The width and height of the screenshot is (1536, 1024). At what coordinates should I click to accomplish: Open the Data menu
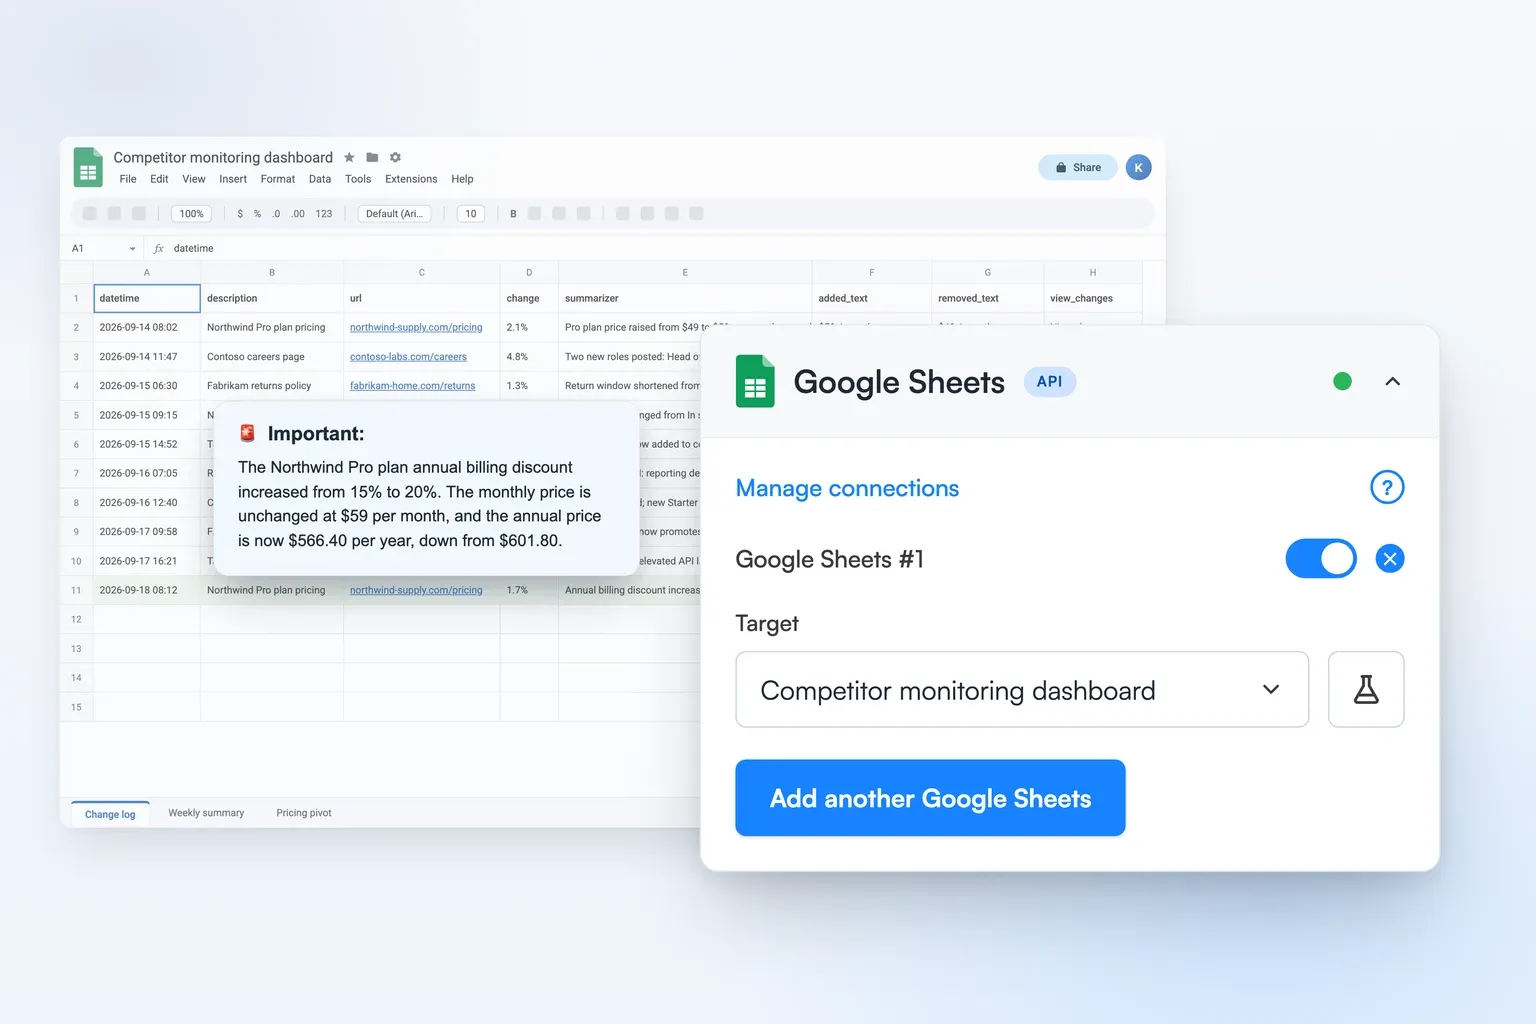(x=320, y=179)
